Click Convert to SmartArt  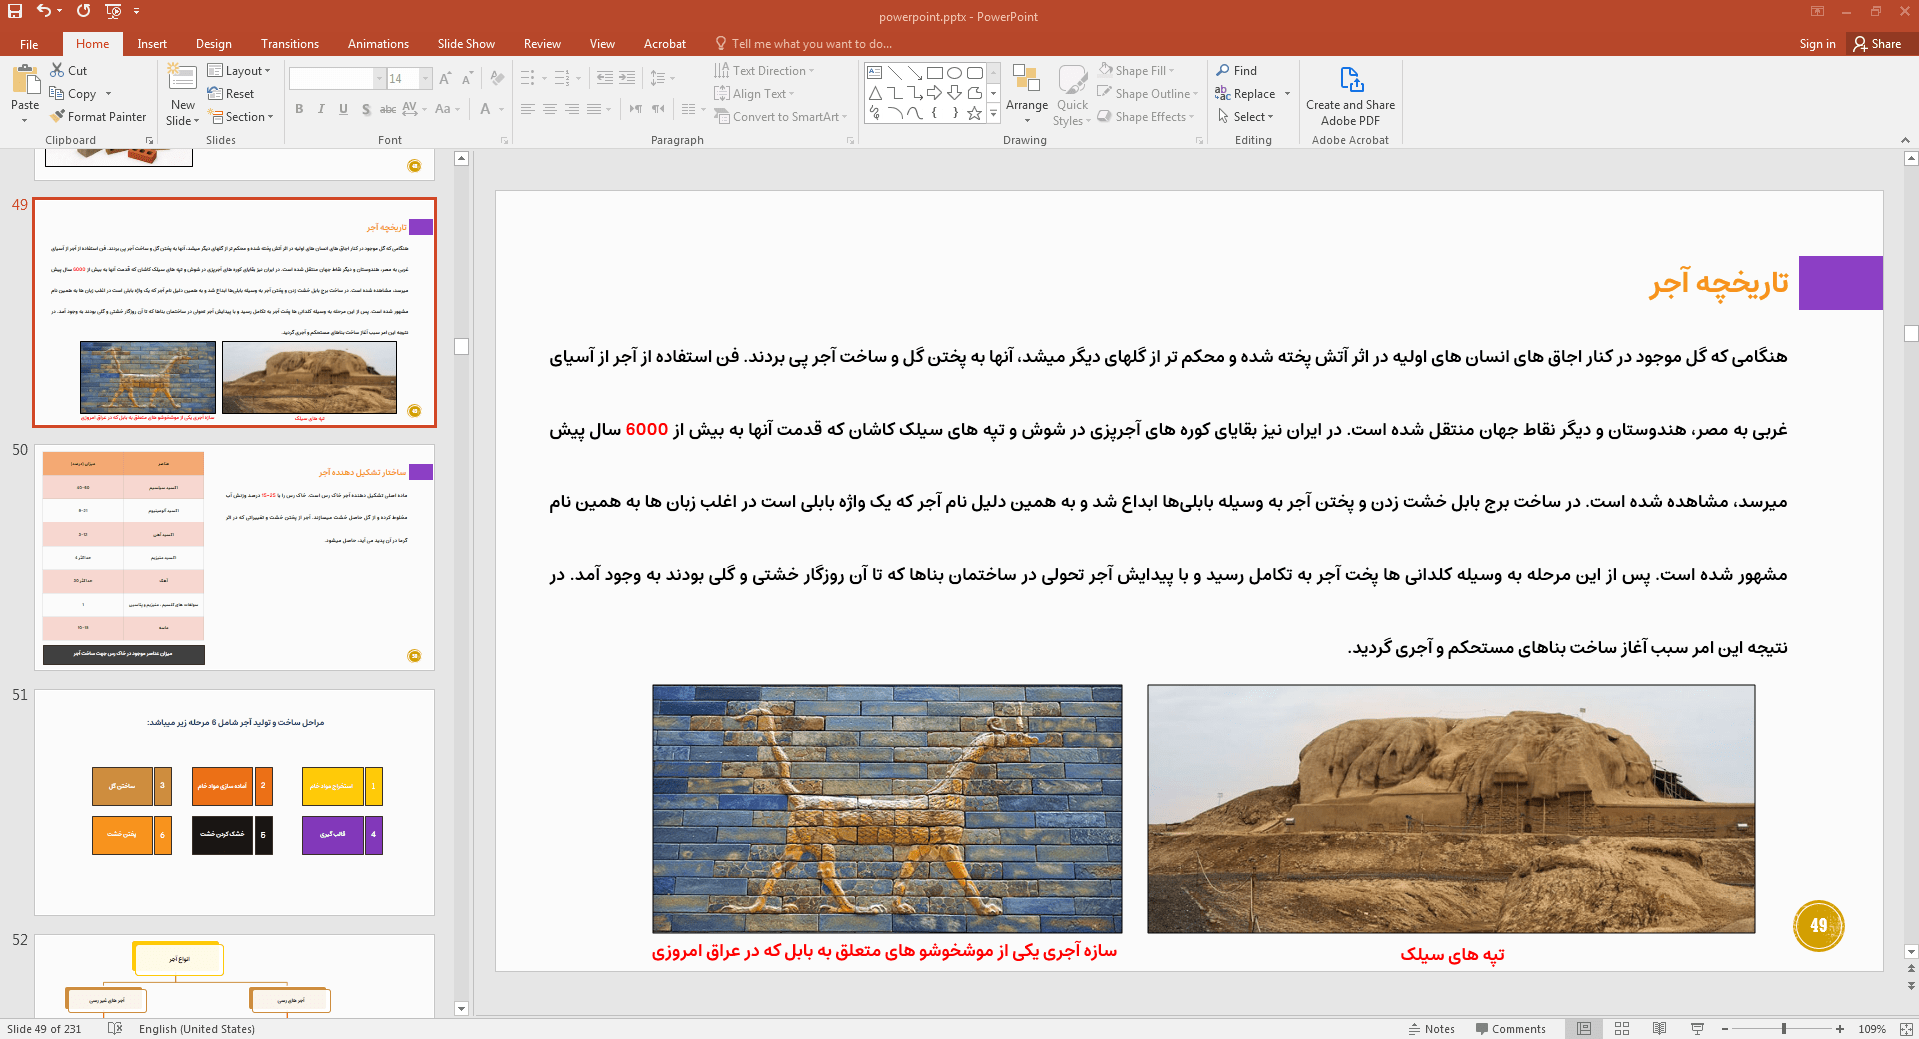[780, 117]
